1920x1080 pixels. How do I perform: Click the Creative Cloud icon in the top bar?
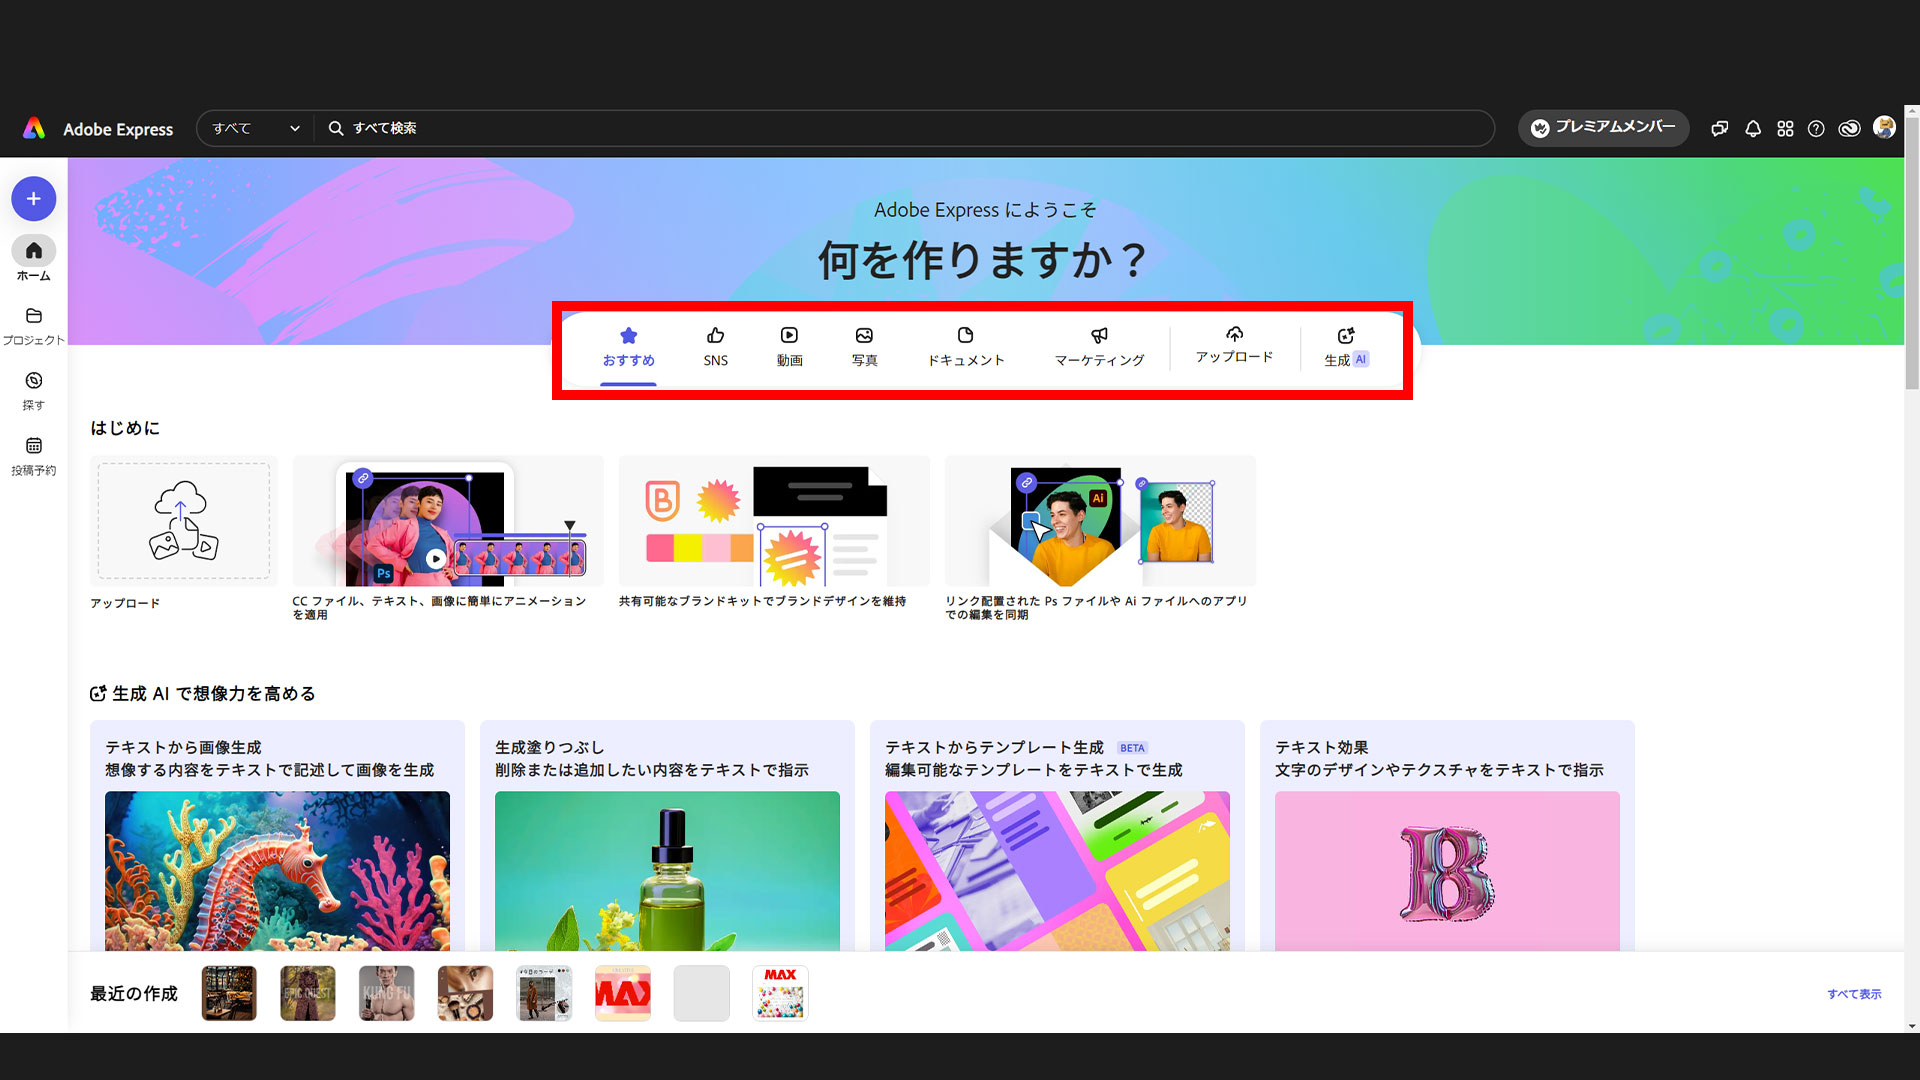[x=1849, y=128]
